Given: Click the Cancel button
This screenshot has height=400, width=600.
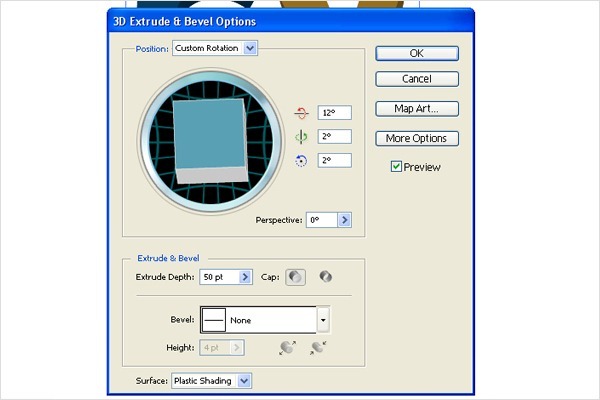Looking at the screenshot, I should [417, 79].
